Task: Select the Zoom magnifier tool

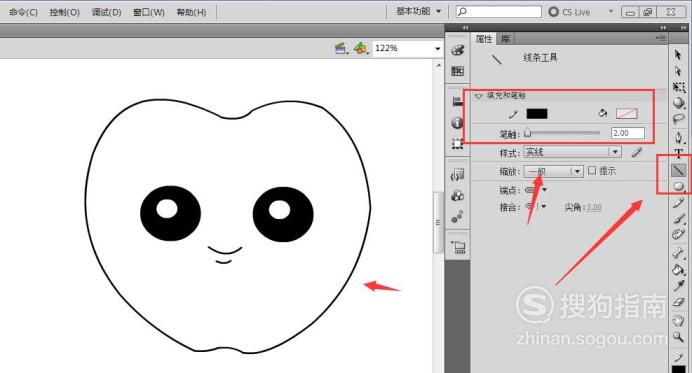Action: point(679,338)
